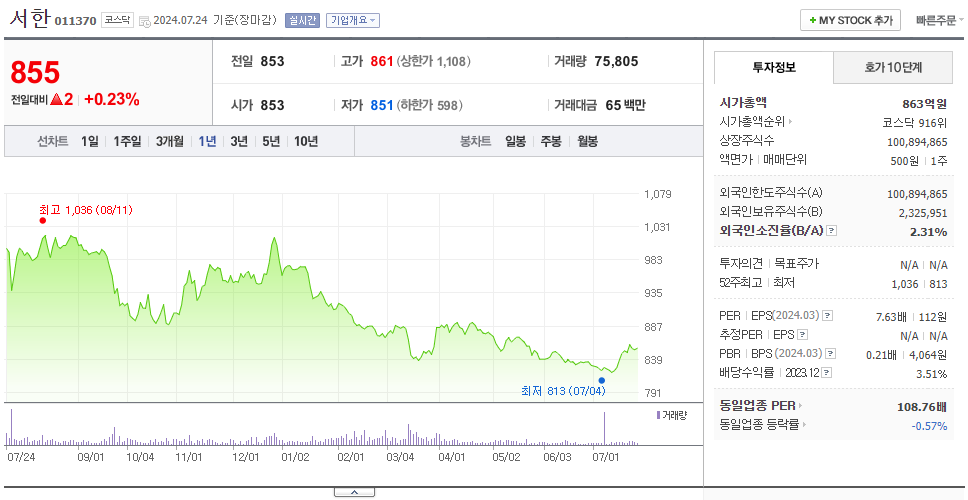
Task: Click help icon next to PBR BPS(2024.03)
Action: tap(832, 354)
